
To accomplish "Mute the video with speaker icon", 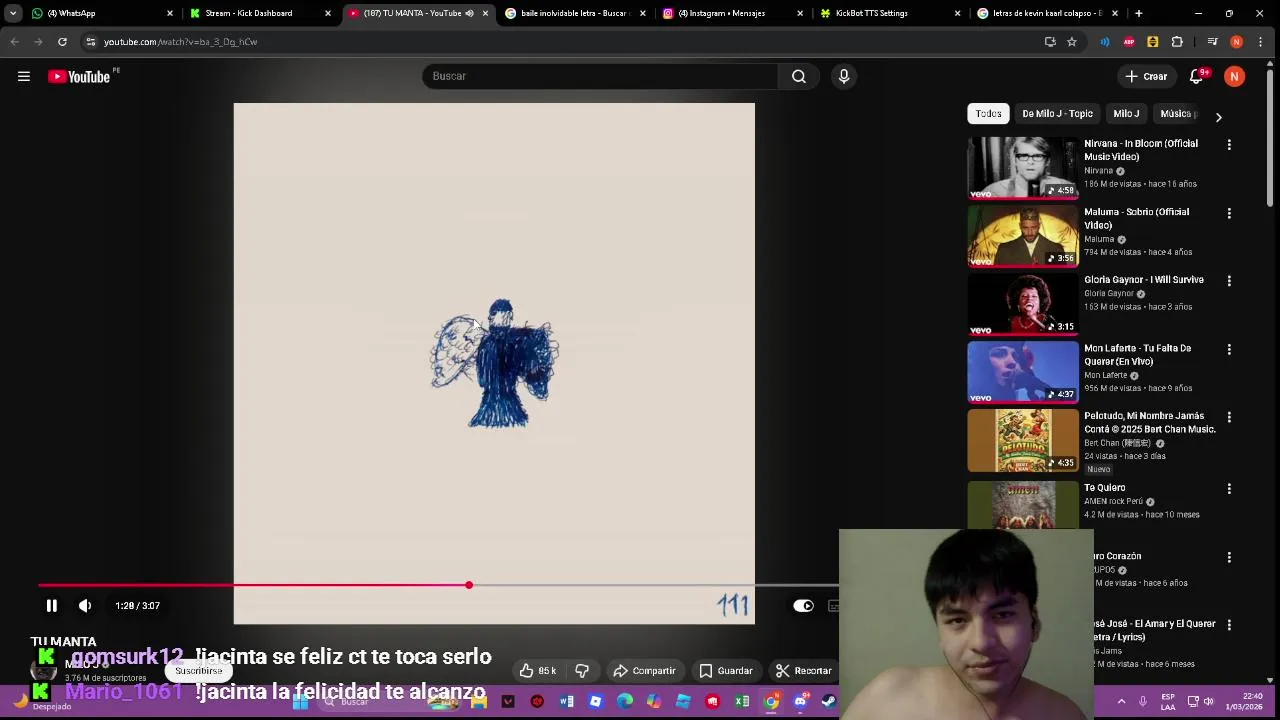I will [85, 605].
